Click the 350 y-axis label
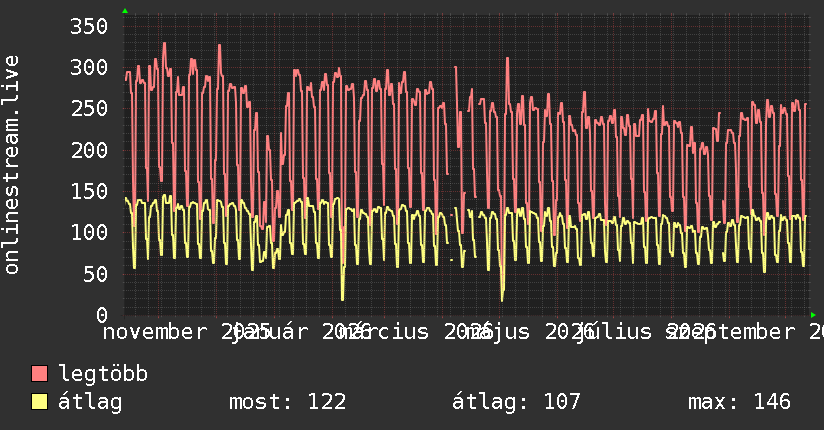The image size is (824, 430). [x=89, y=26]
